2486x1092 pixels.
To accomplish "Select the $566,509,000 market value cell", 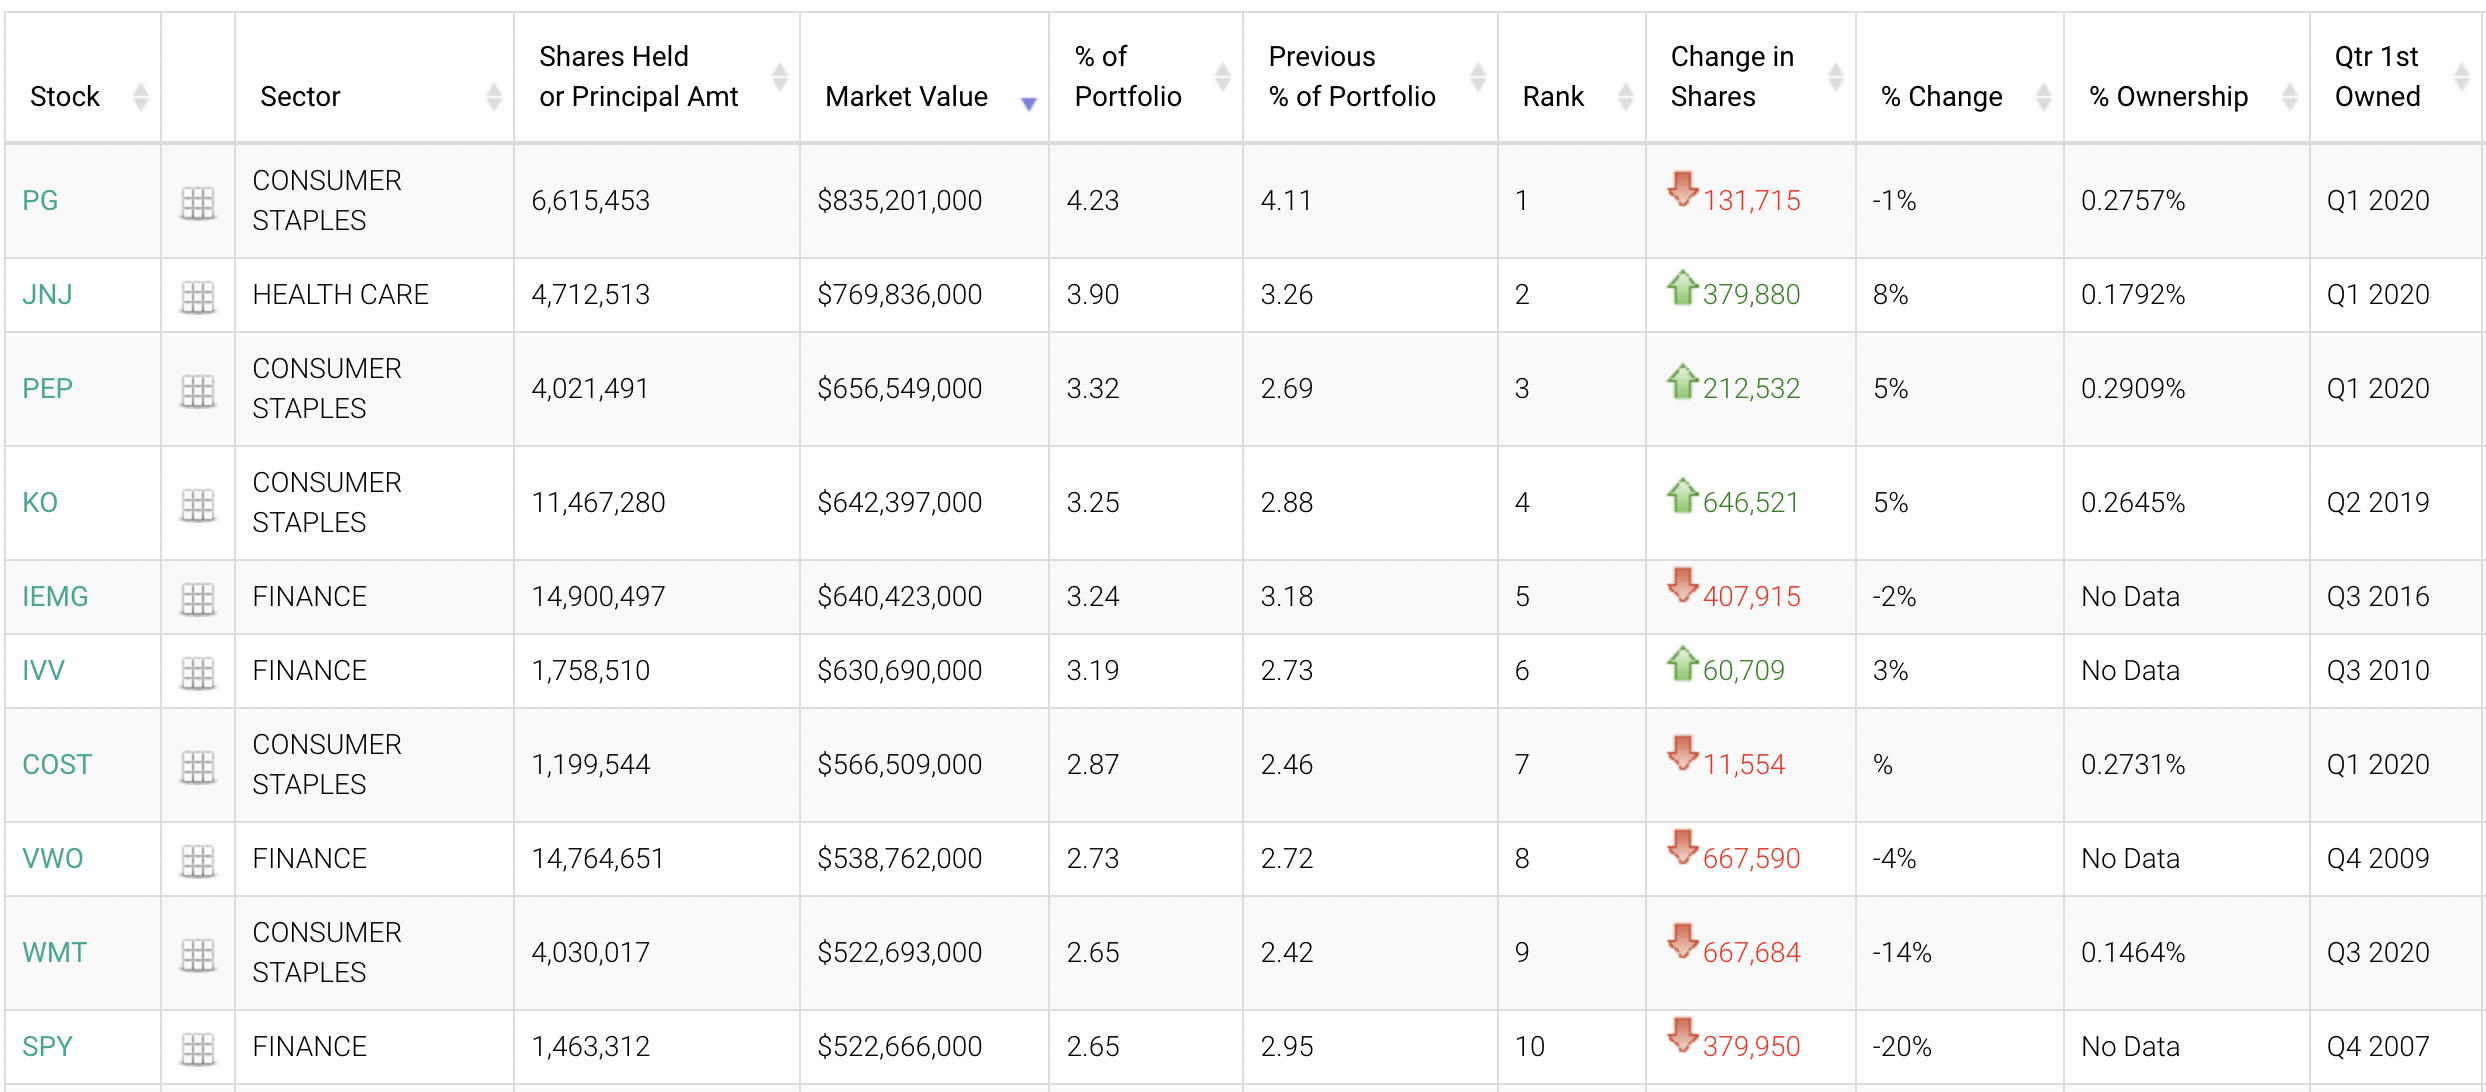I will click(x=924, y=764).
